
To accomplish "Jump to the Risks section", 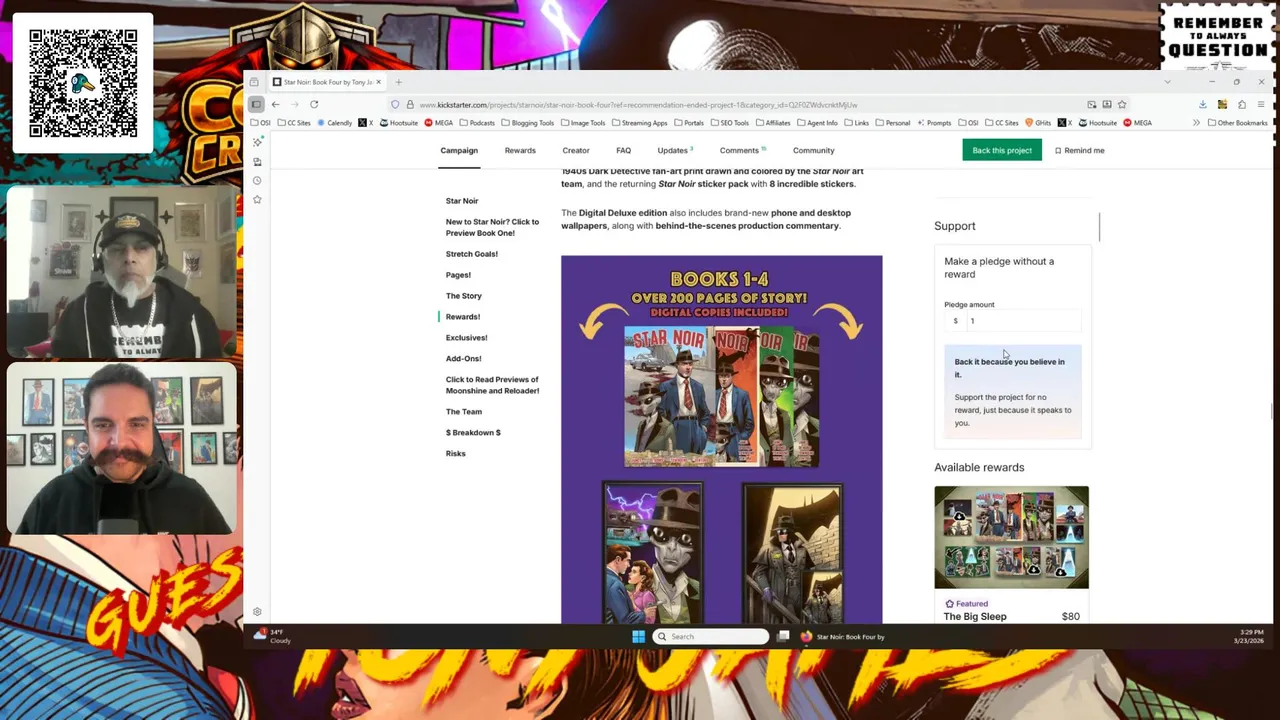I will click(456, 454).
